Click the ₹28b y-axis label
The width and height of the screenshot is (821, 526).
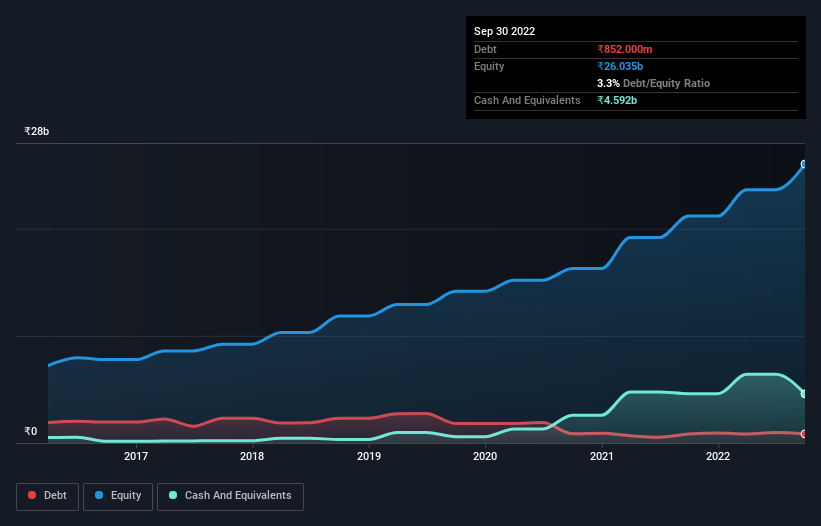coord(37,131)
